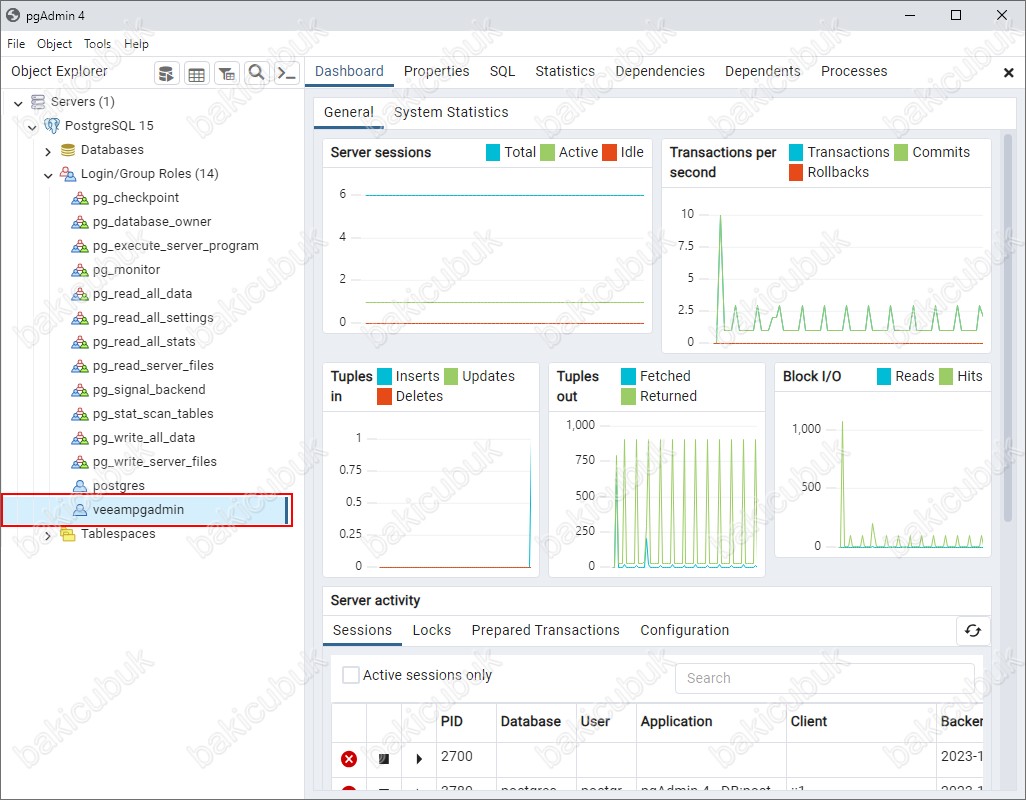Click the Rollbacks legend color swatch
1026x800 pixels.
click(x=796, y=173)
